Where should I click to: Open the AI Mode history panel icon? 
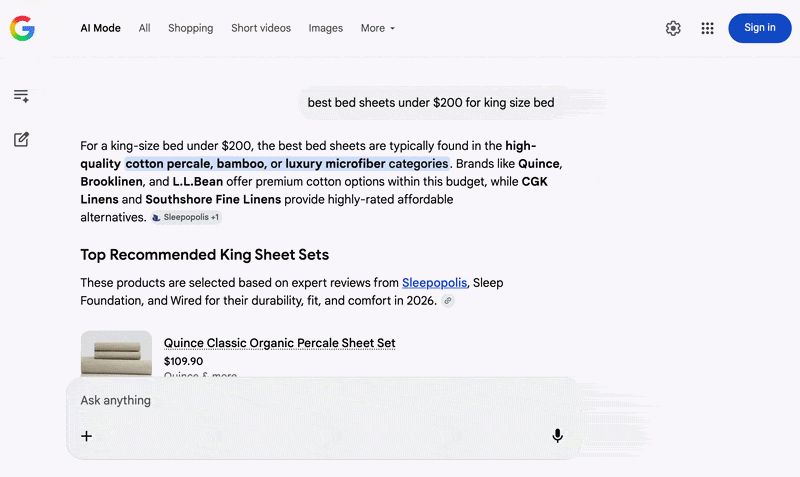tap(21, 96)
